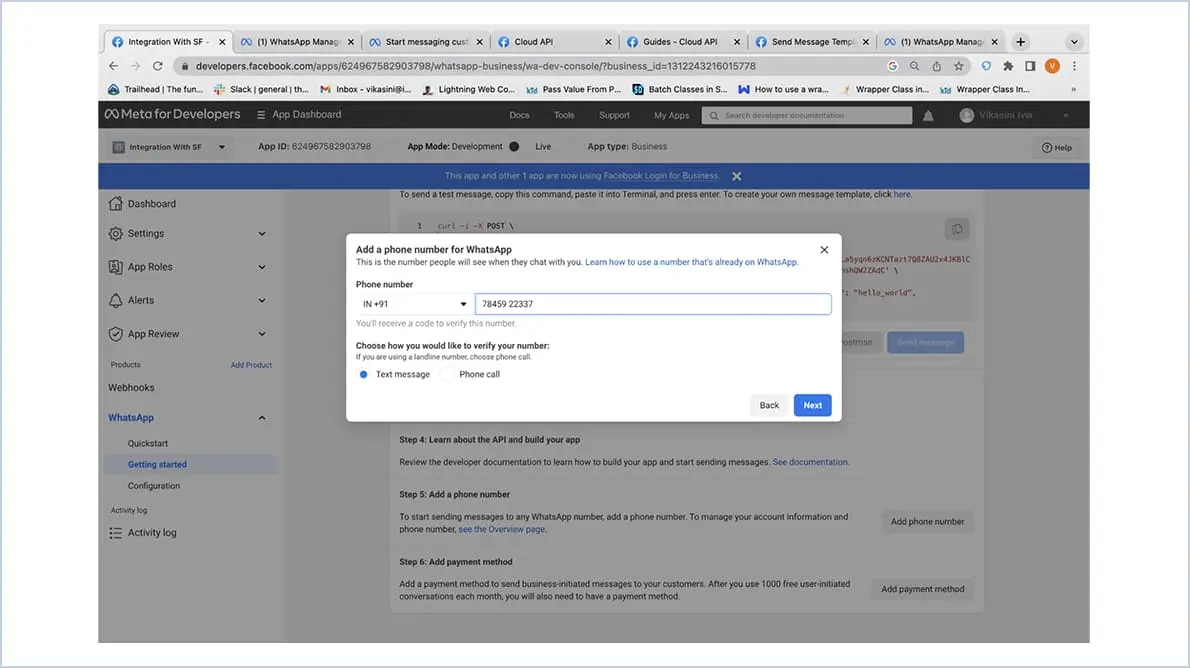Image resolution: width=1190 pixels, height=668 pixels.
Task: Click the Settings gear icon in sidebar
Action: pos(115,234)
